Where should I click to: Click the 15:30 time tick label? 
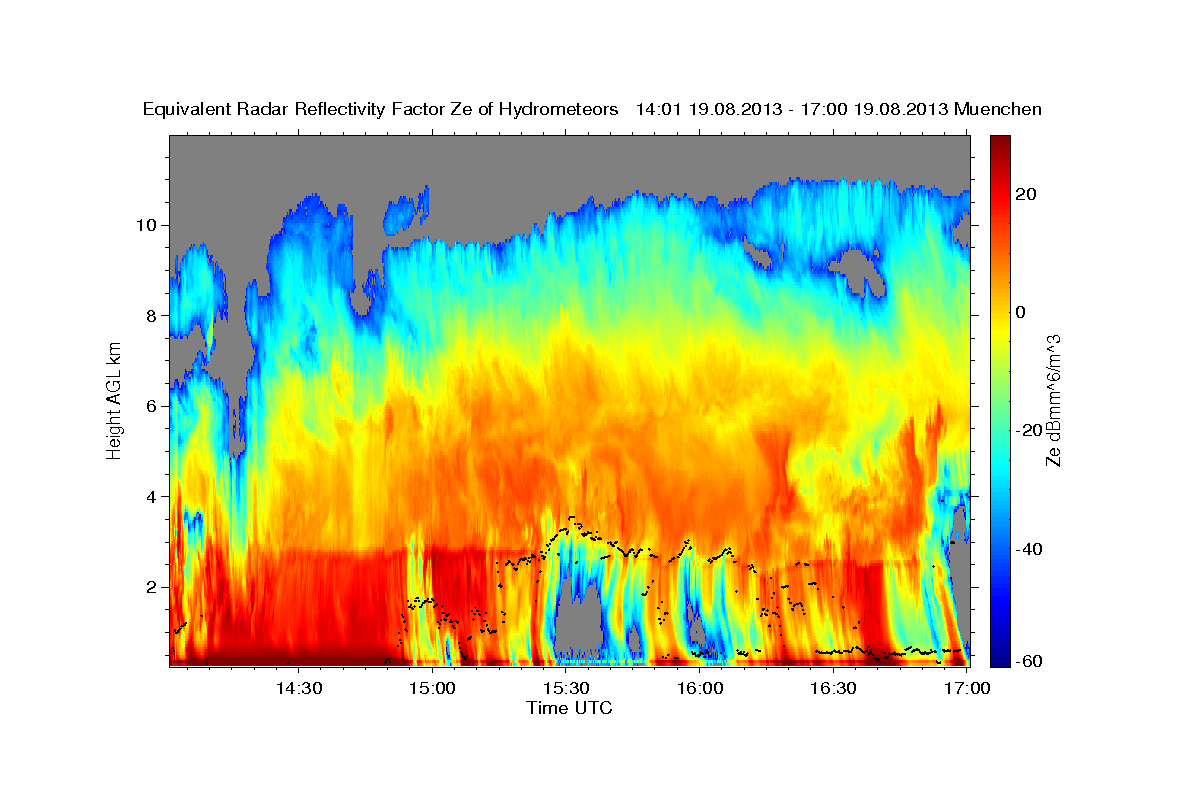pos(566,688)
